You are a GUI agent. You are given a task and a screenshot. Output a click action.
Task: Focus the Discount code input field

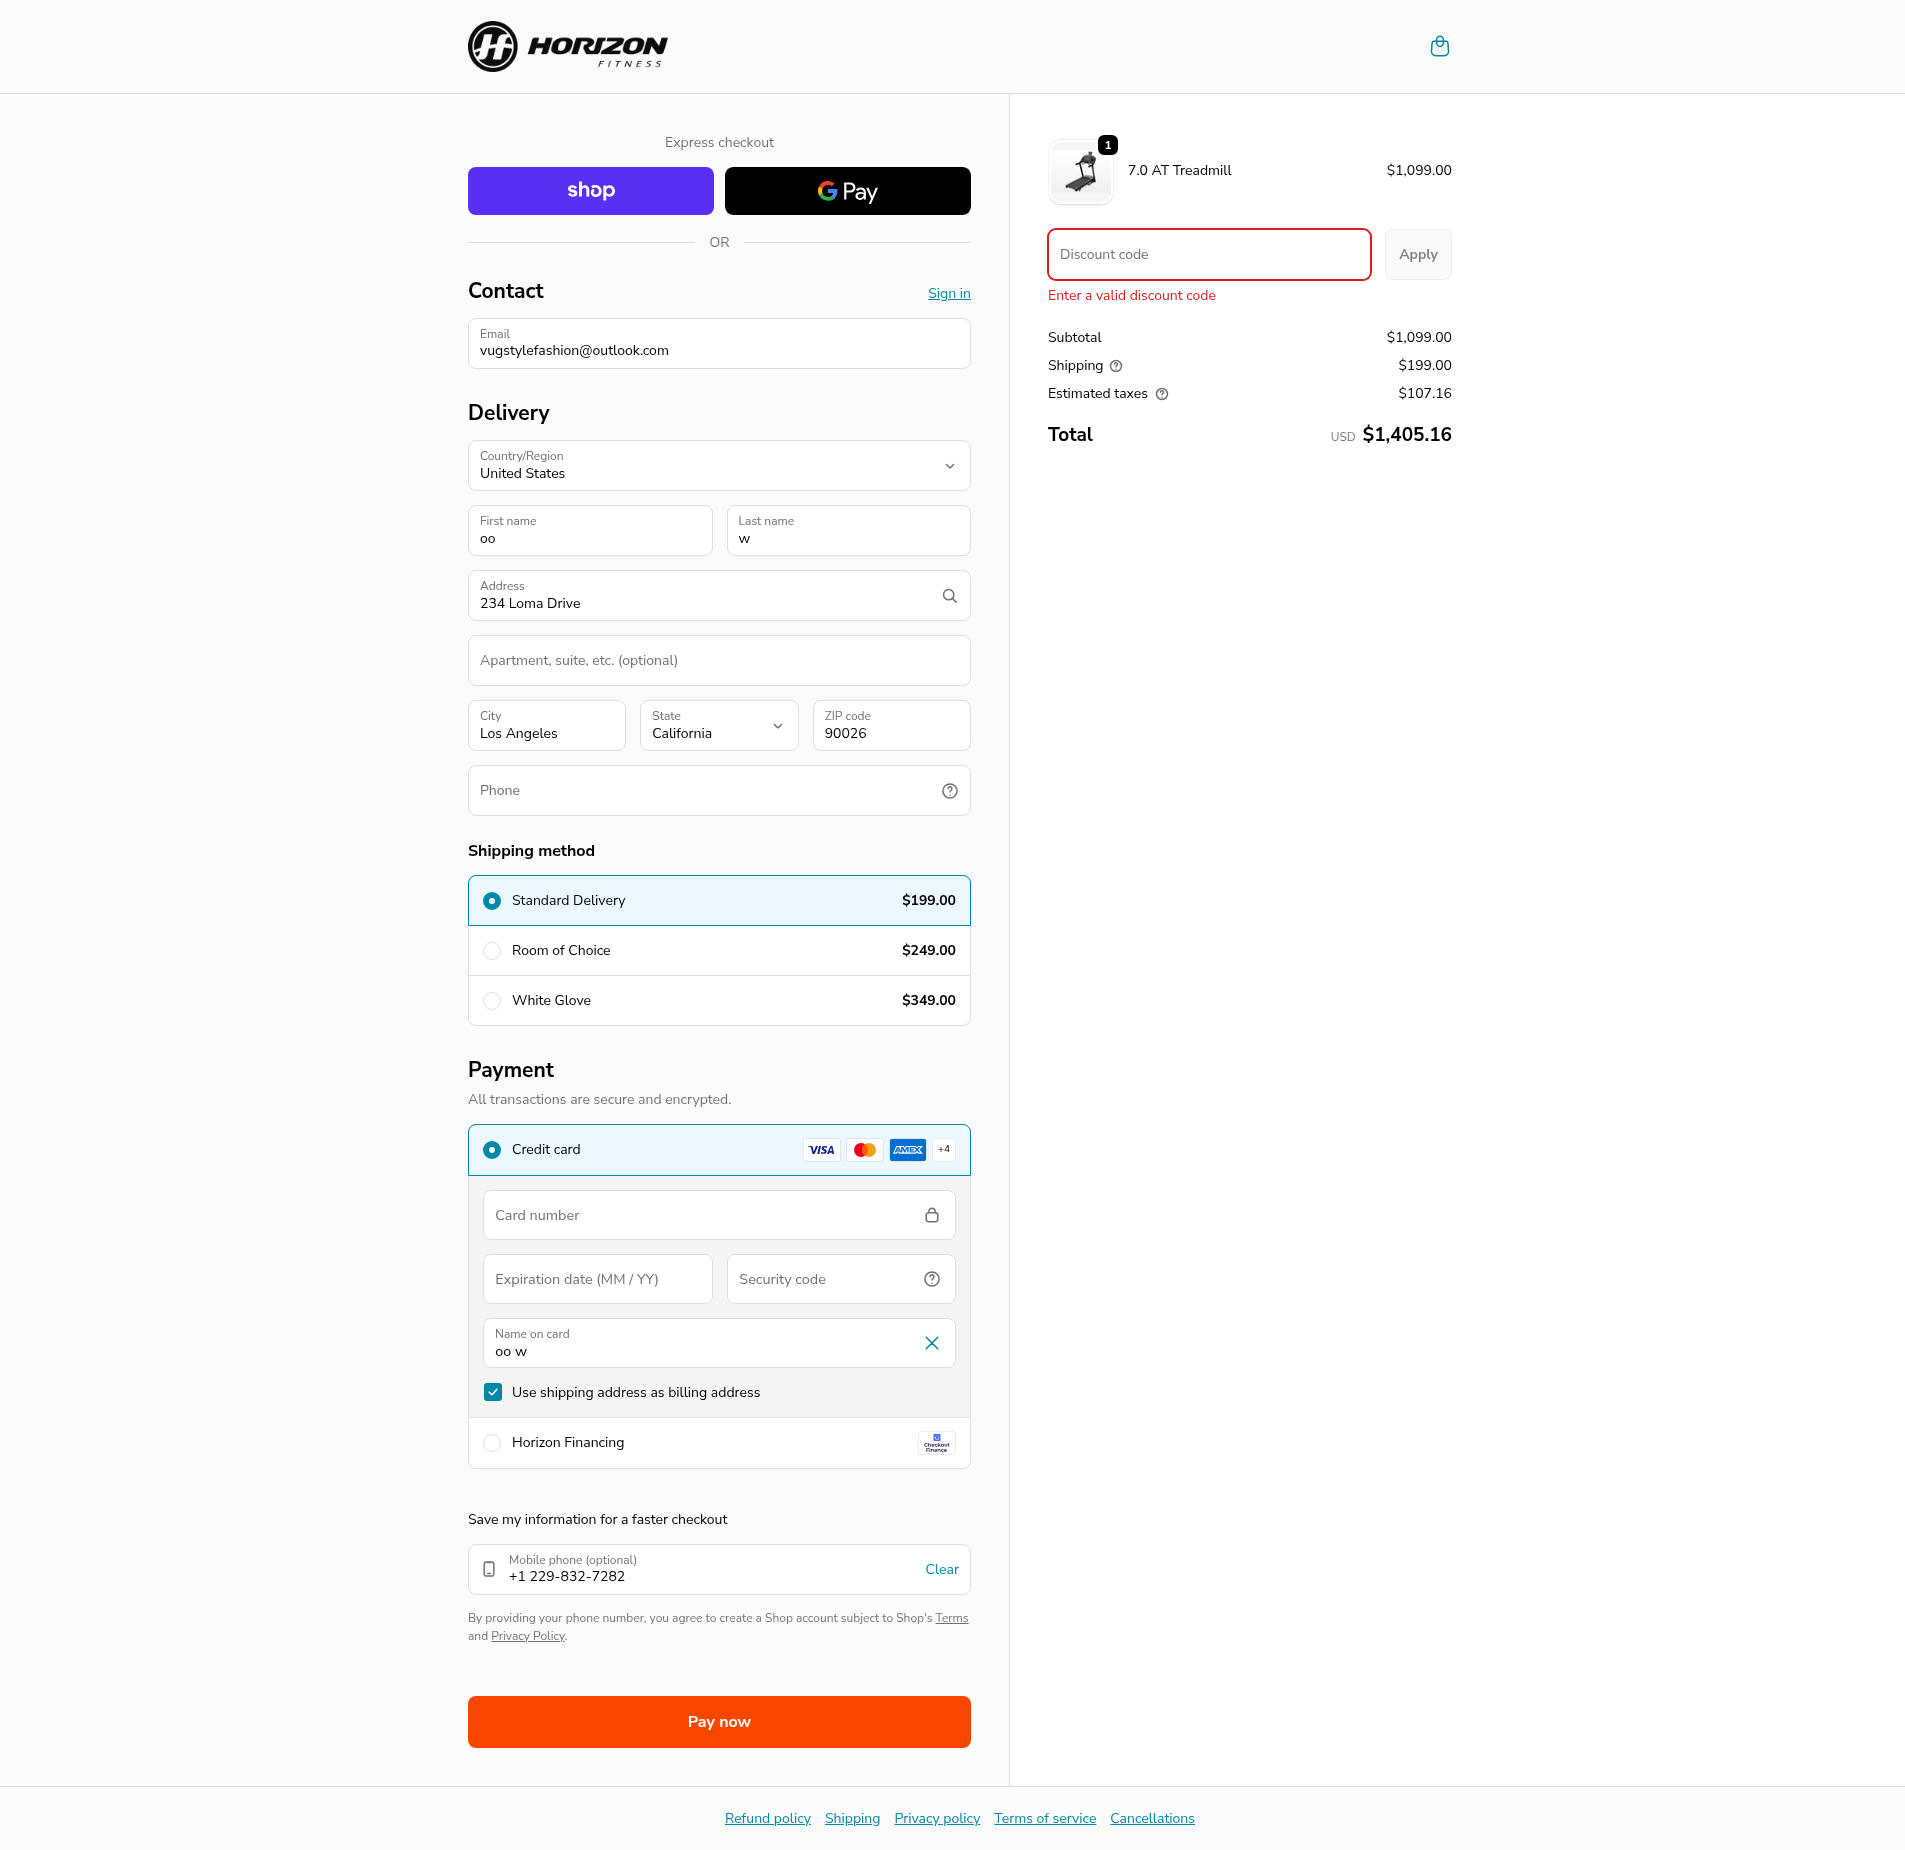coord(1208,255)
